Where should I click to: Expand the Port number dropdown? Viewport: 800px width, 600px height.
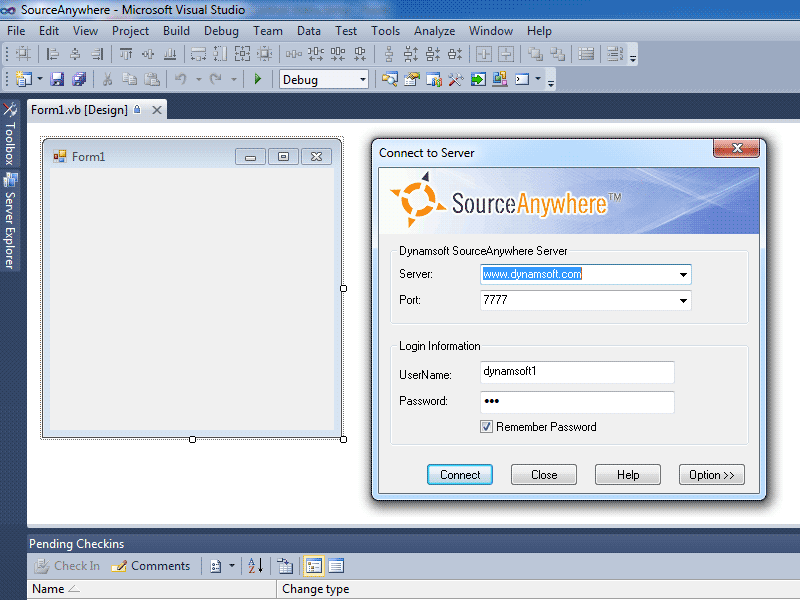[684, 301]
